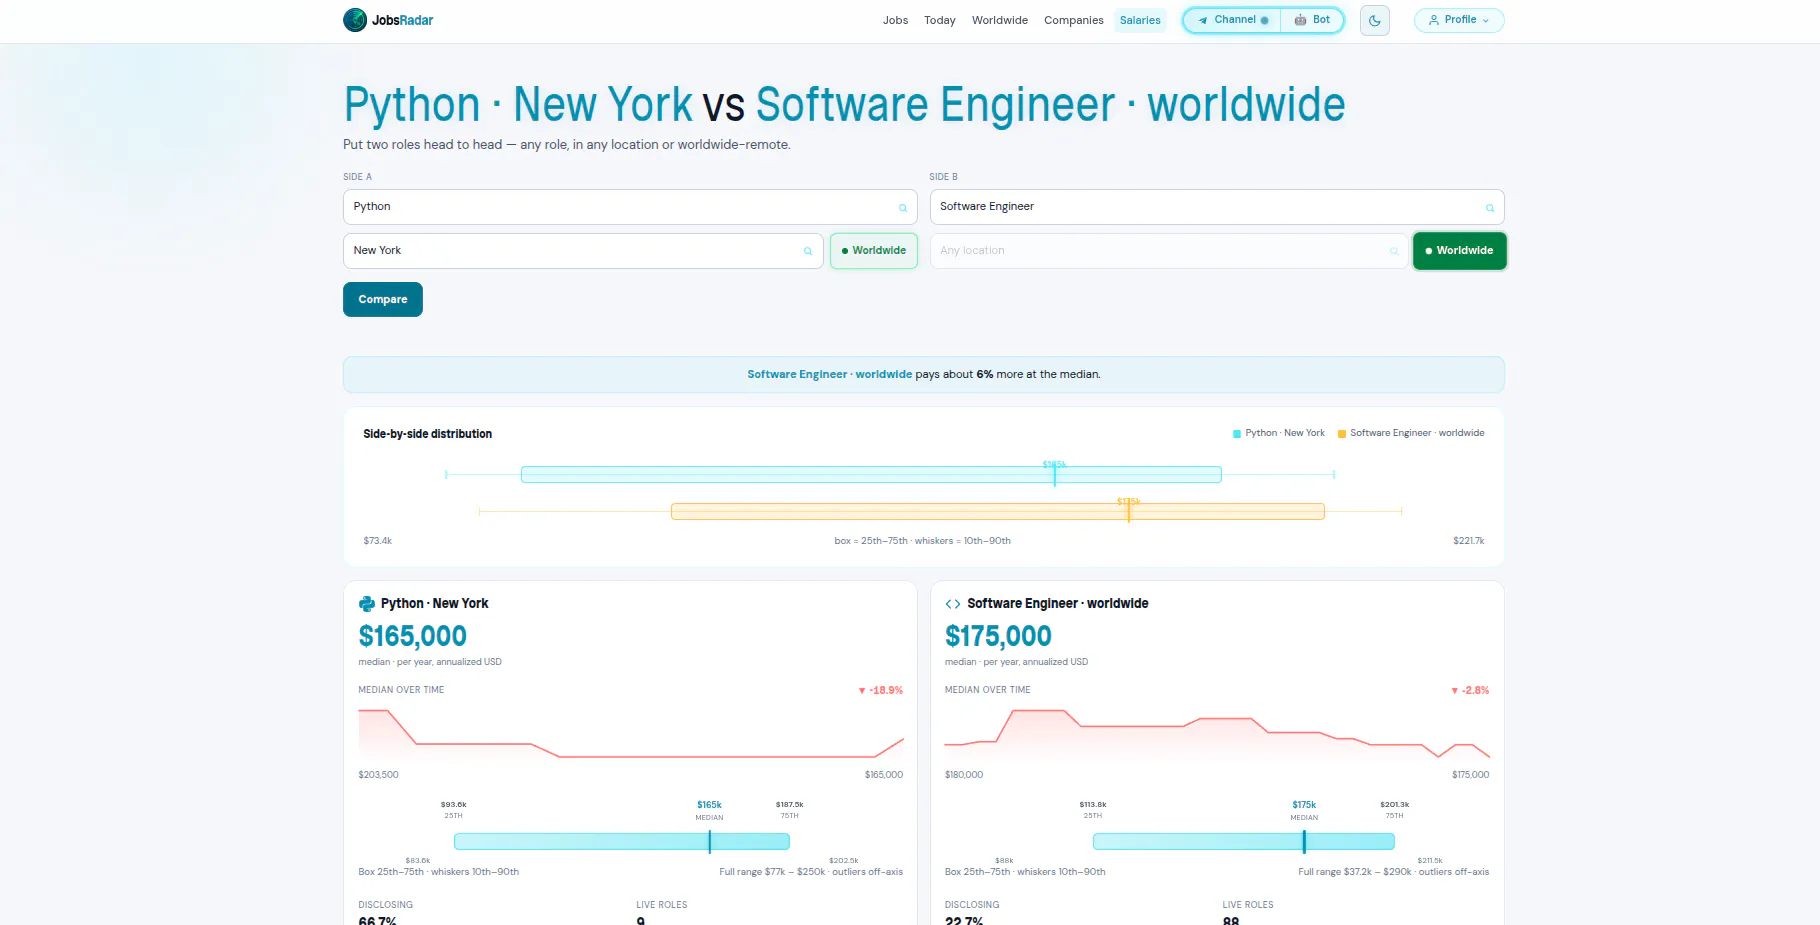The image size is (1820, 925).
Task: Click the $165,000 median salary figure
Action: point(413,636)
